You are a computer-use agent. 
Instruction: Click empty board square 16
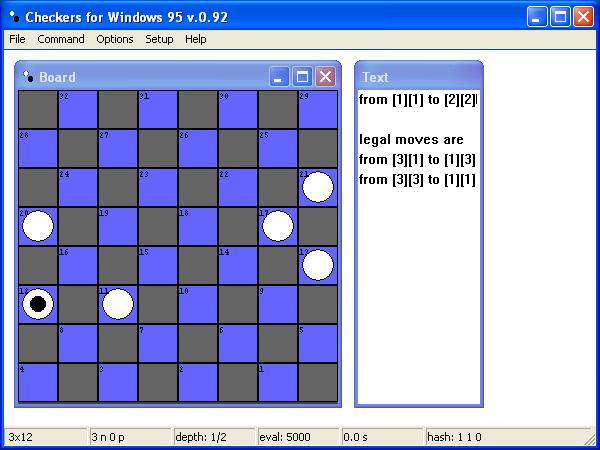(x=78, y=266)
